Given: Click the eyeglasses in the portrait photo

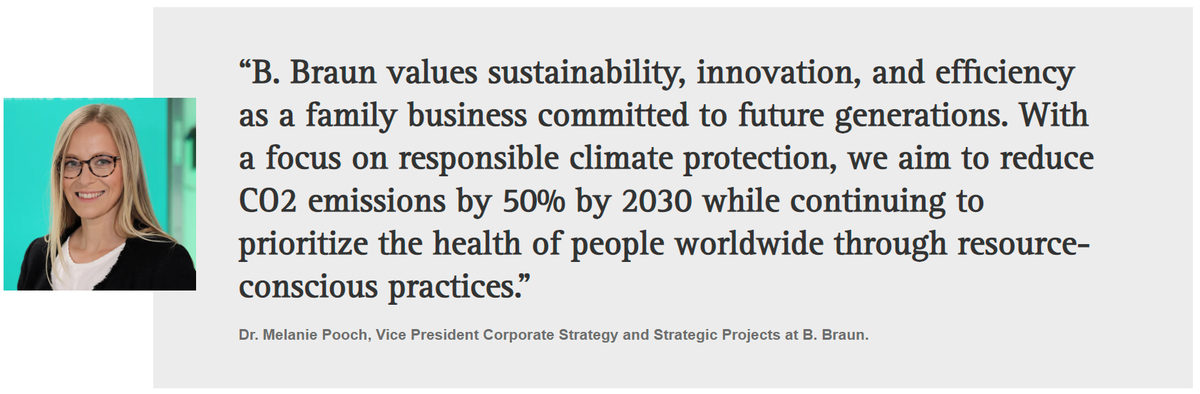Looking at the screenshot, I should [90, 166].
